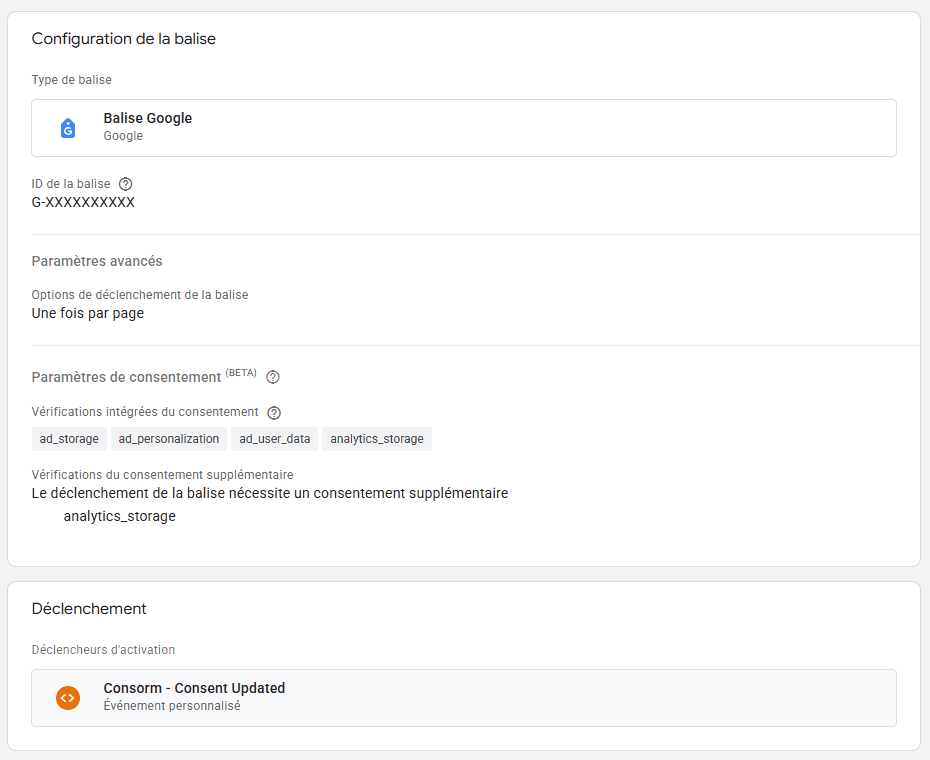
Task: Click the Événement personnalisé subtitle
Action: (172, 706)
